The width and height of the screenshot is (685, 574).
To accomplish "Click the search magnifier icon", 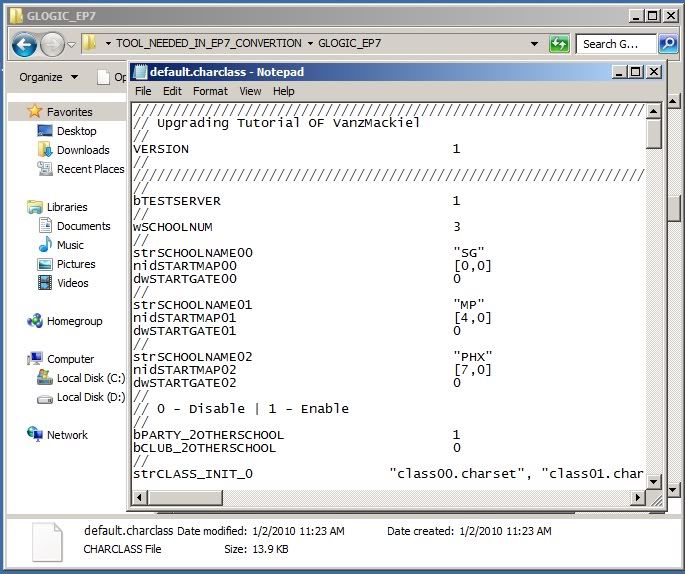I will 668,44.
